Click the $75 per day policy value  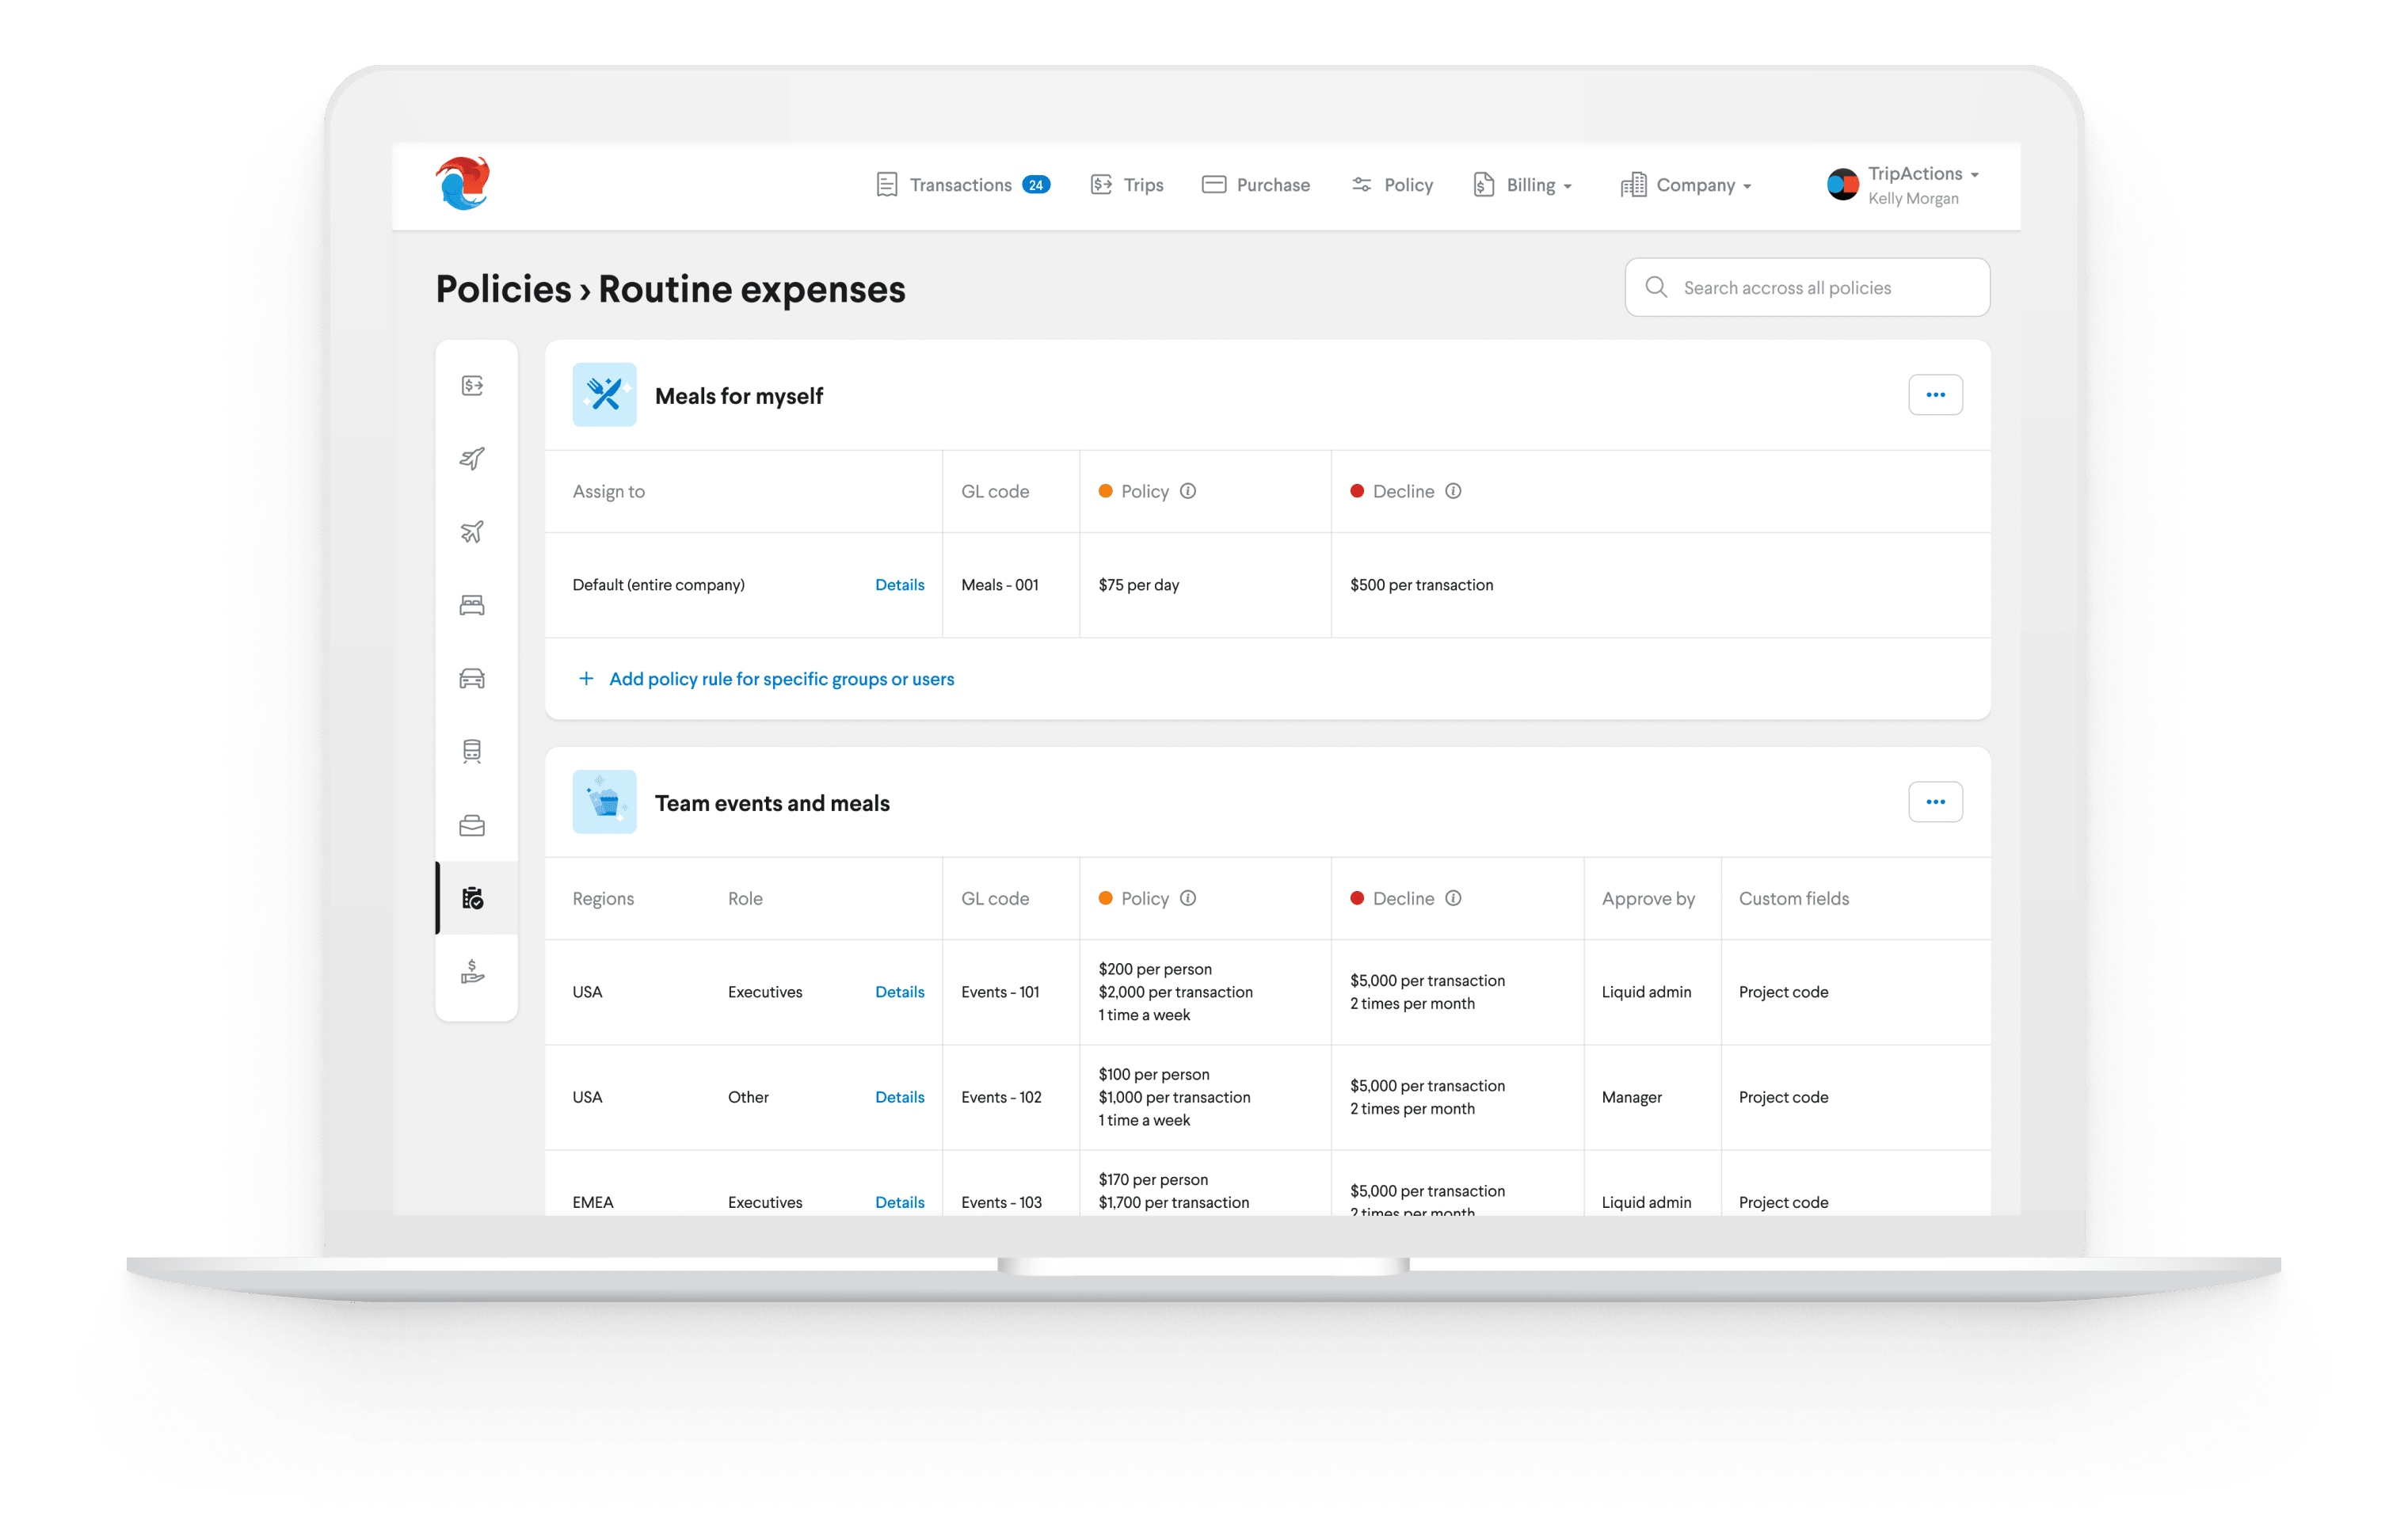(x=1139, y=585)
